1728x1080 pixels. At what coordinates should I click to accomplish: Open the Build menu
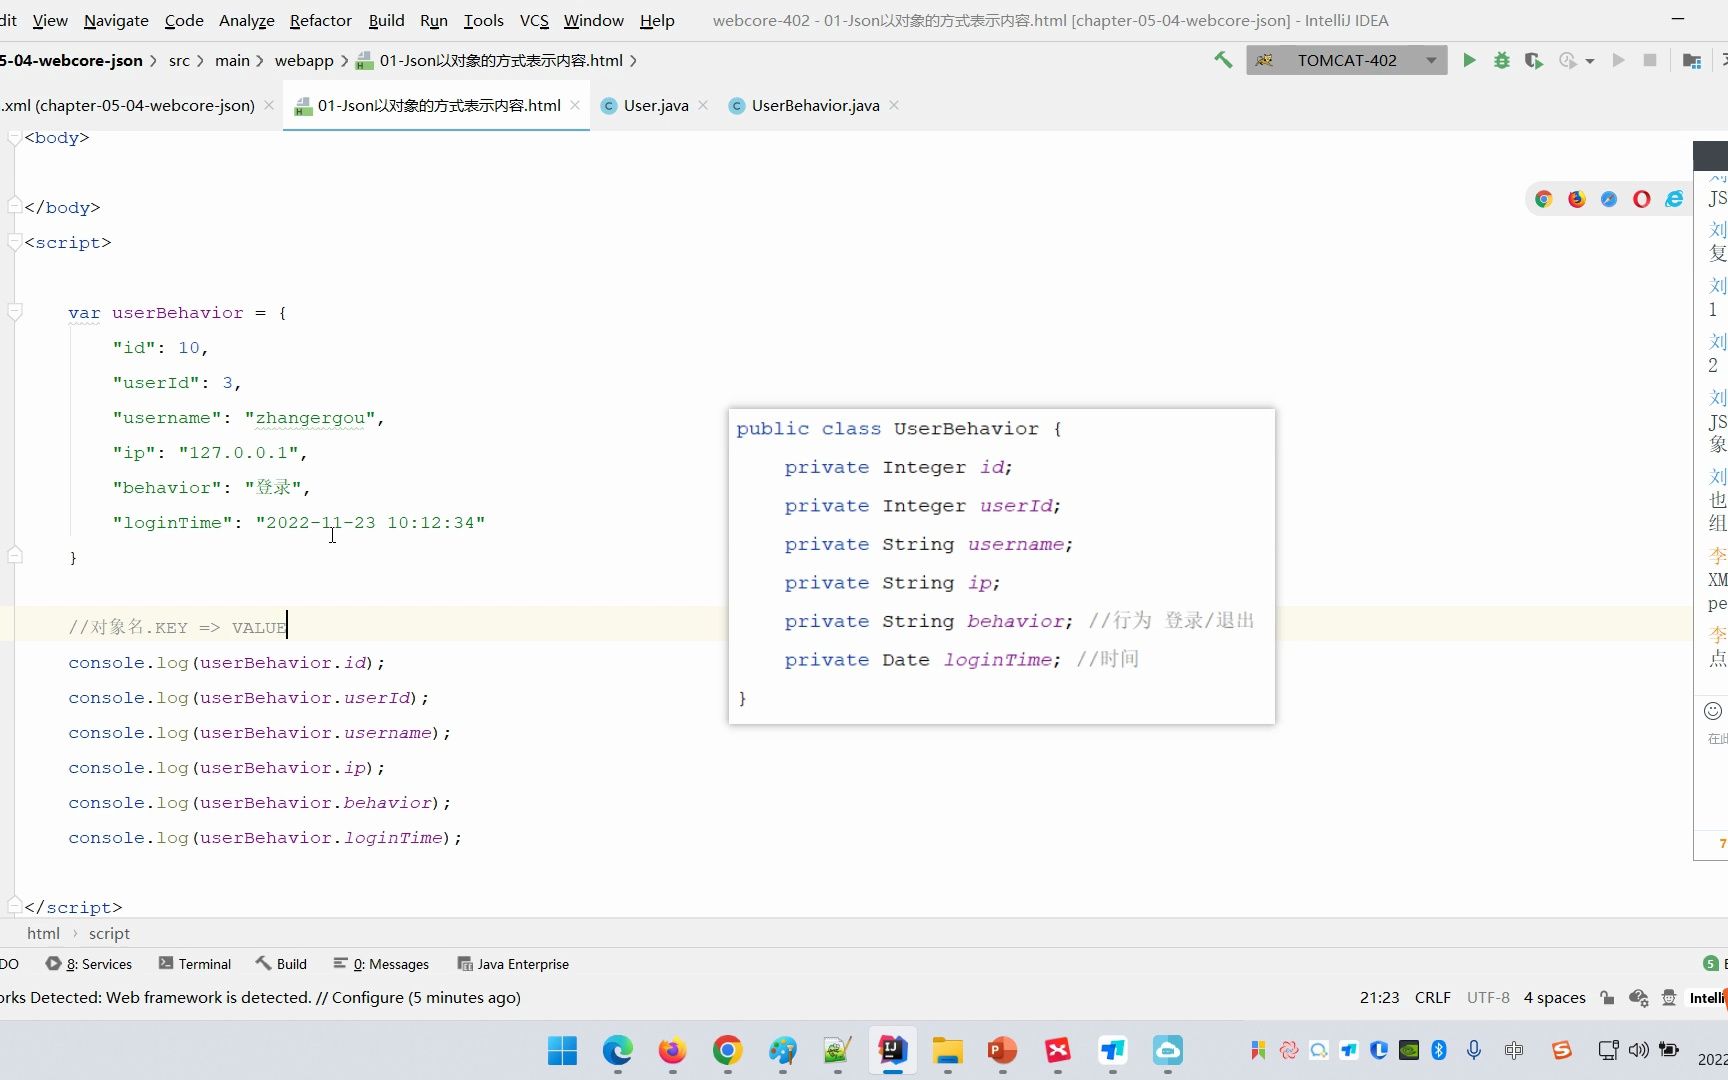(x=386, y=20)
